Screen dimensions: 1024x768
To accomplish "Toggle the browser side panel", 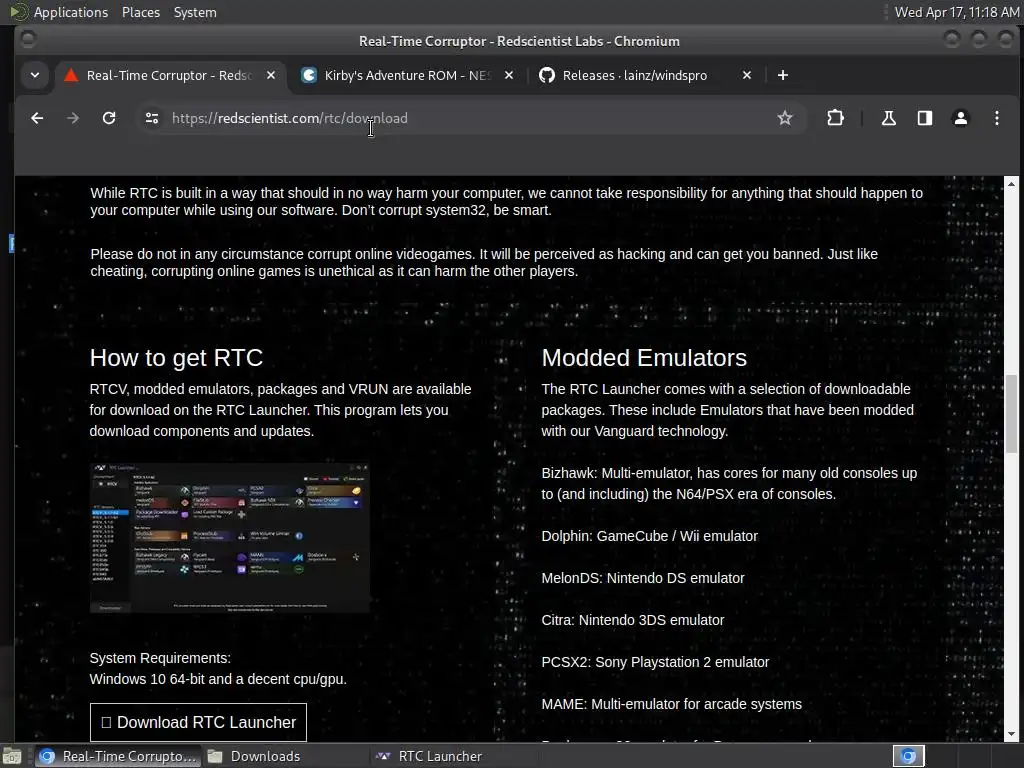I will point(925,118).
